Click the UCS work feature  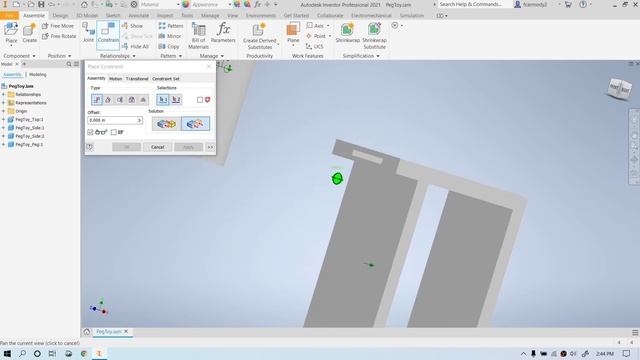tap(315, 47)
